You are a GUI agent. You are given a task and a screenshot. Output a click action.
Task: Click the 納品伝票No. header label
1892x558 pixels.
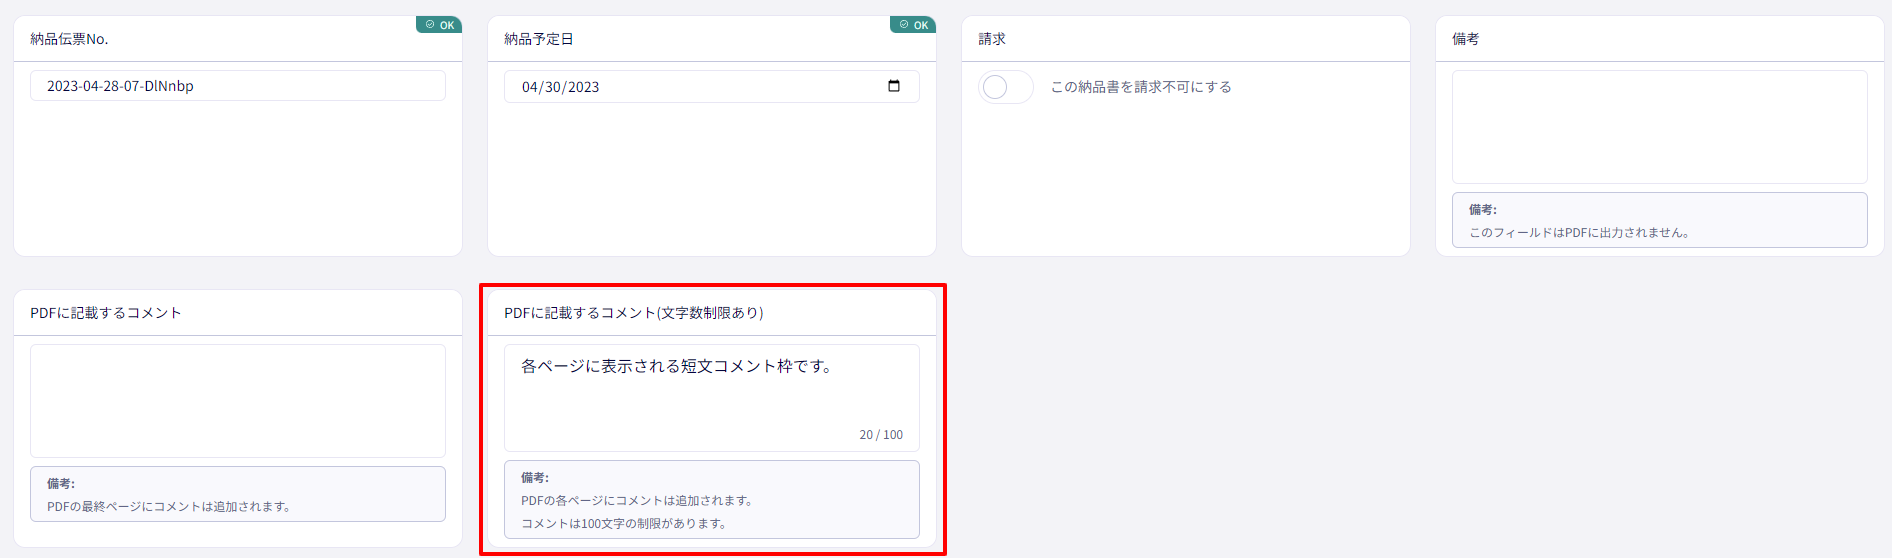69,39
